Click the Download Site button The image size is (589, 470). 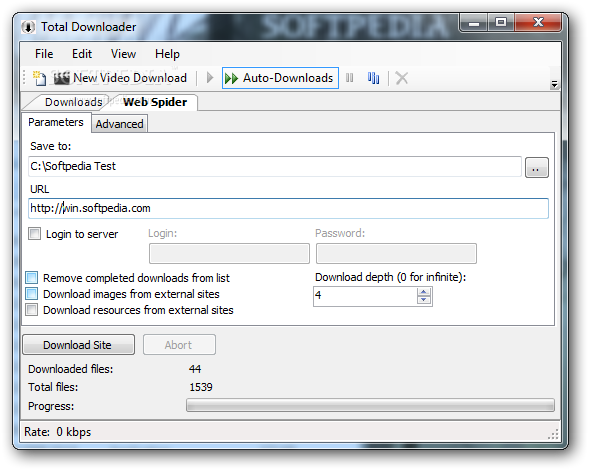(79, 345)
